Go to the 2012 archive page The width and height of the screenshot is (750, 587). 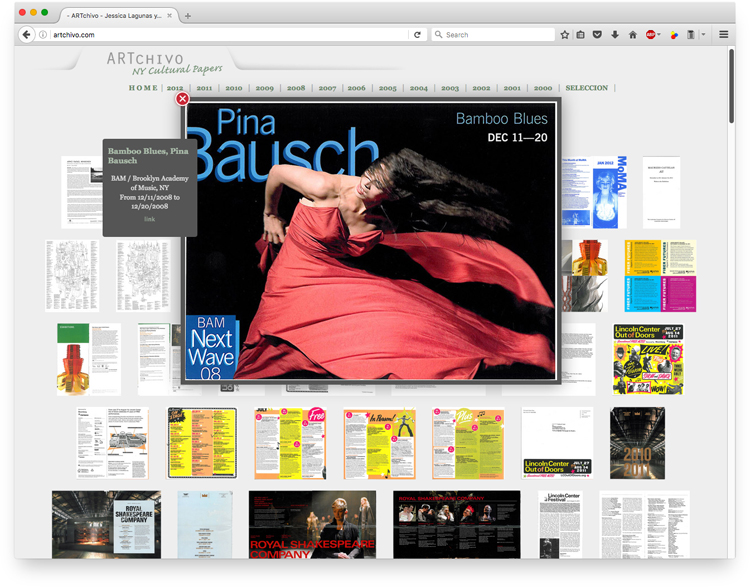pyautogui.click(x=175, y=88)
